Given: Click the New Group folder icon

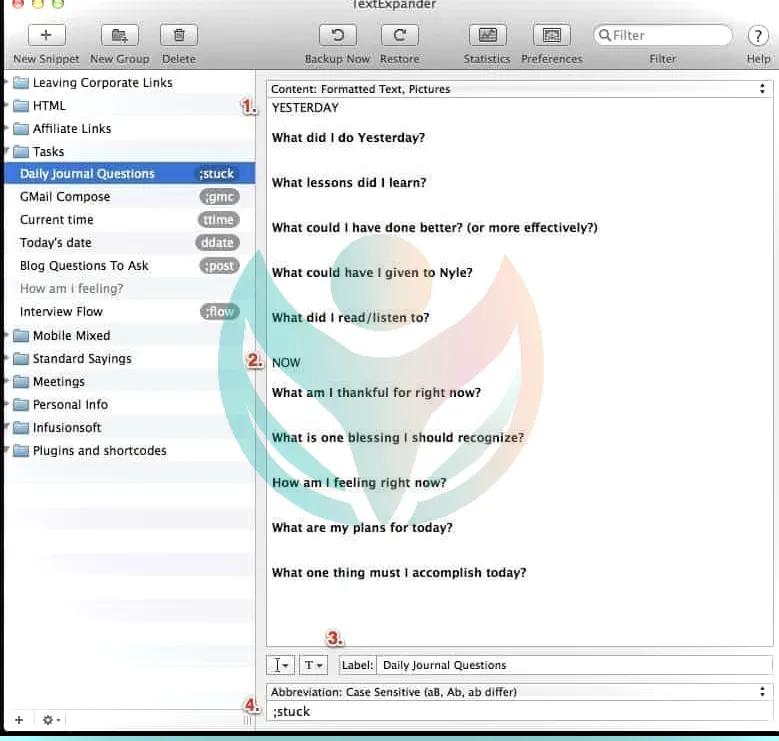Looking at the screenshot, I should pyautogui.click(x=119, y=36).
